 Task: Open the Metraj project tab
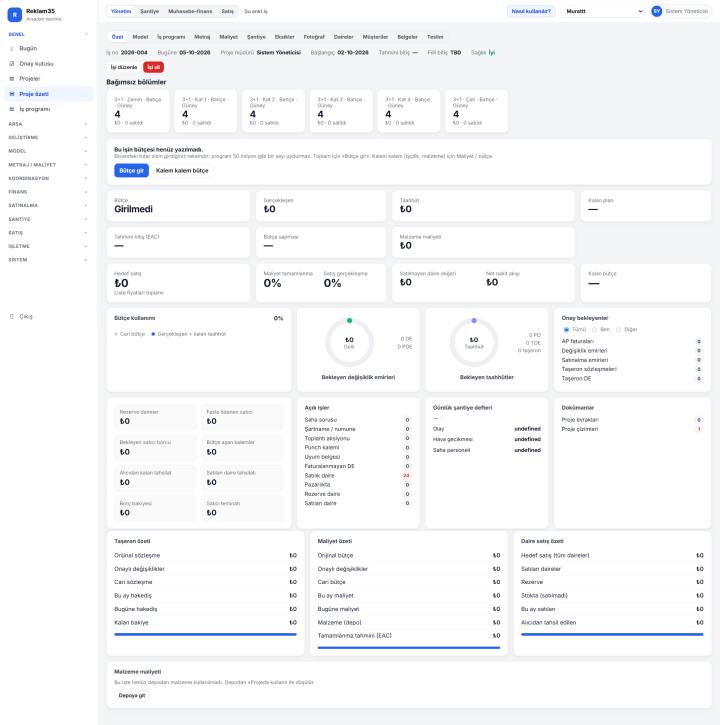(x=202, y=37)
